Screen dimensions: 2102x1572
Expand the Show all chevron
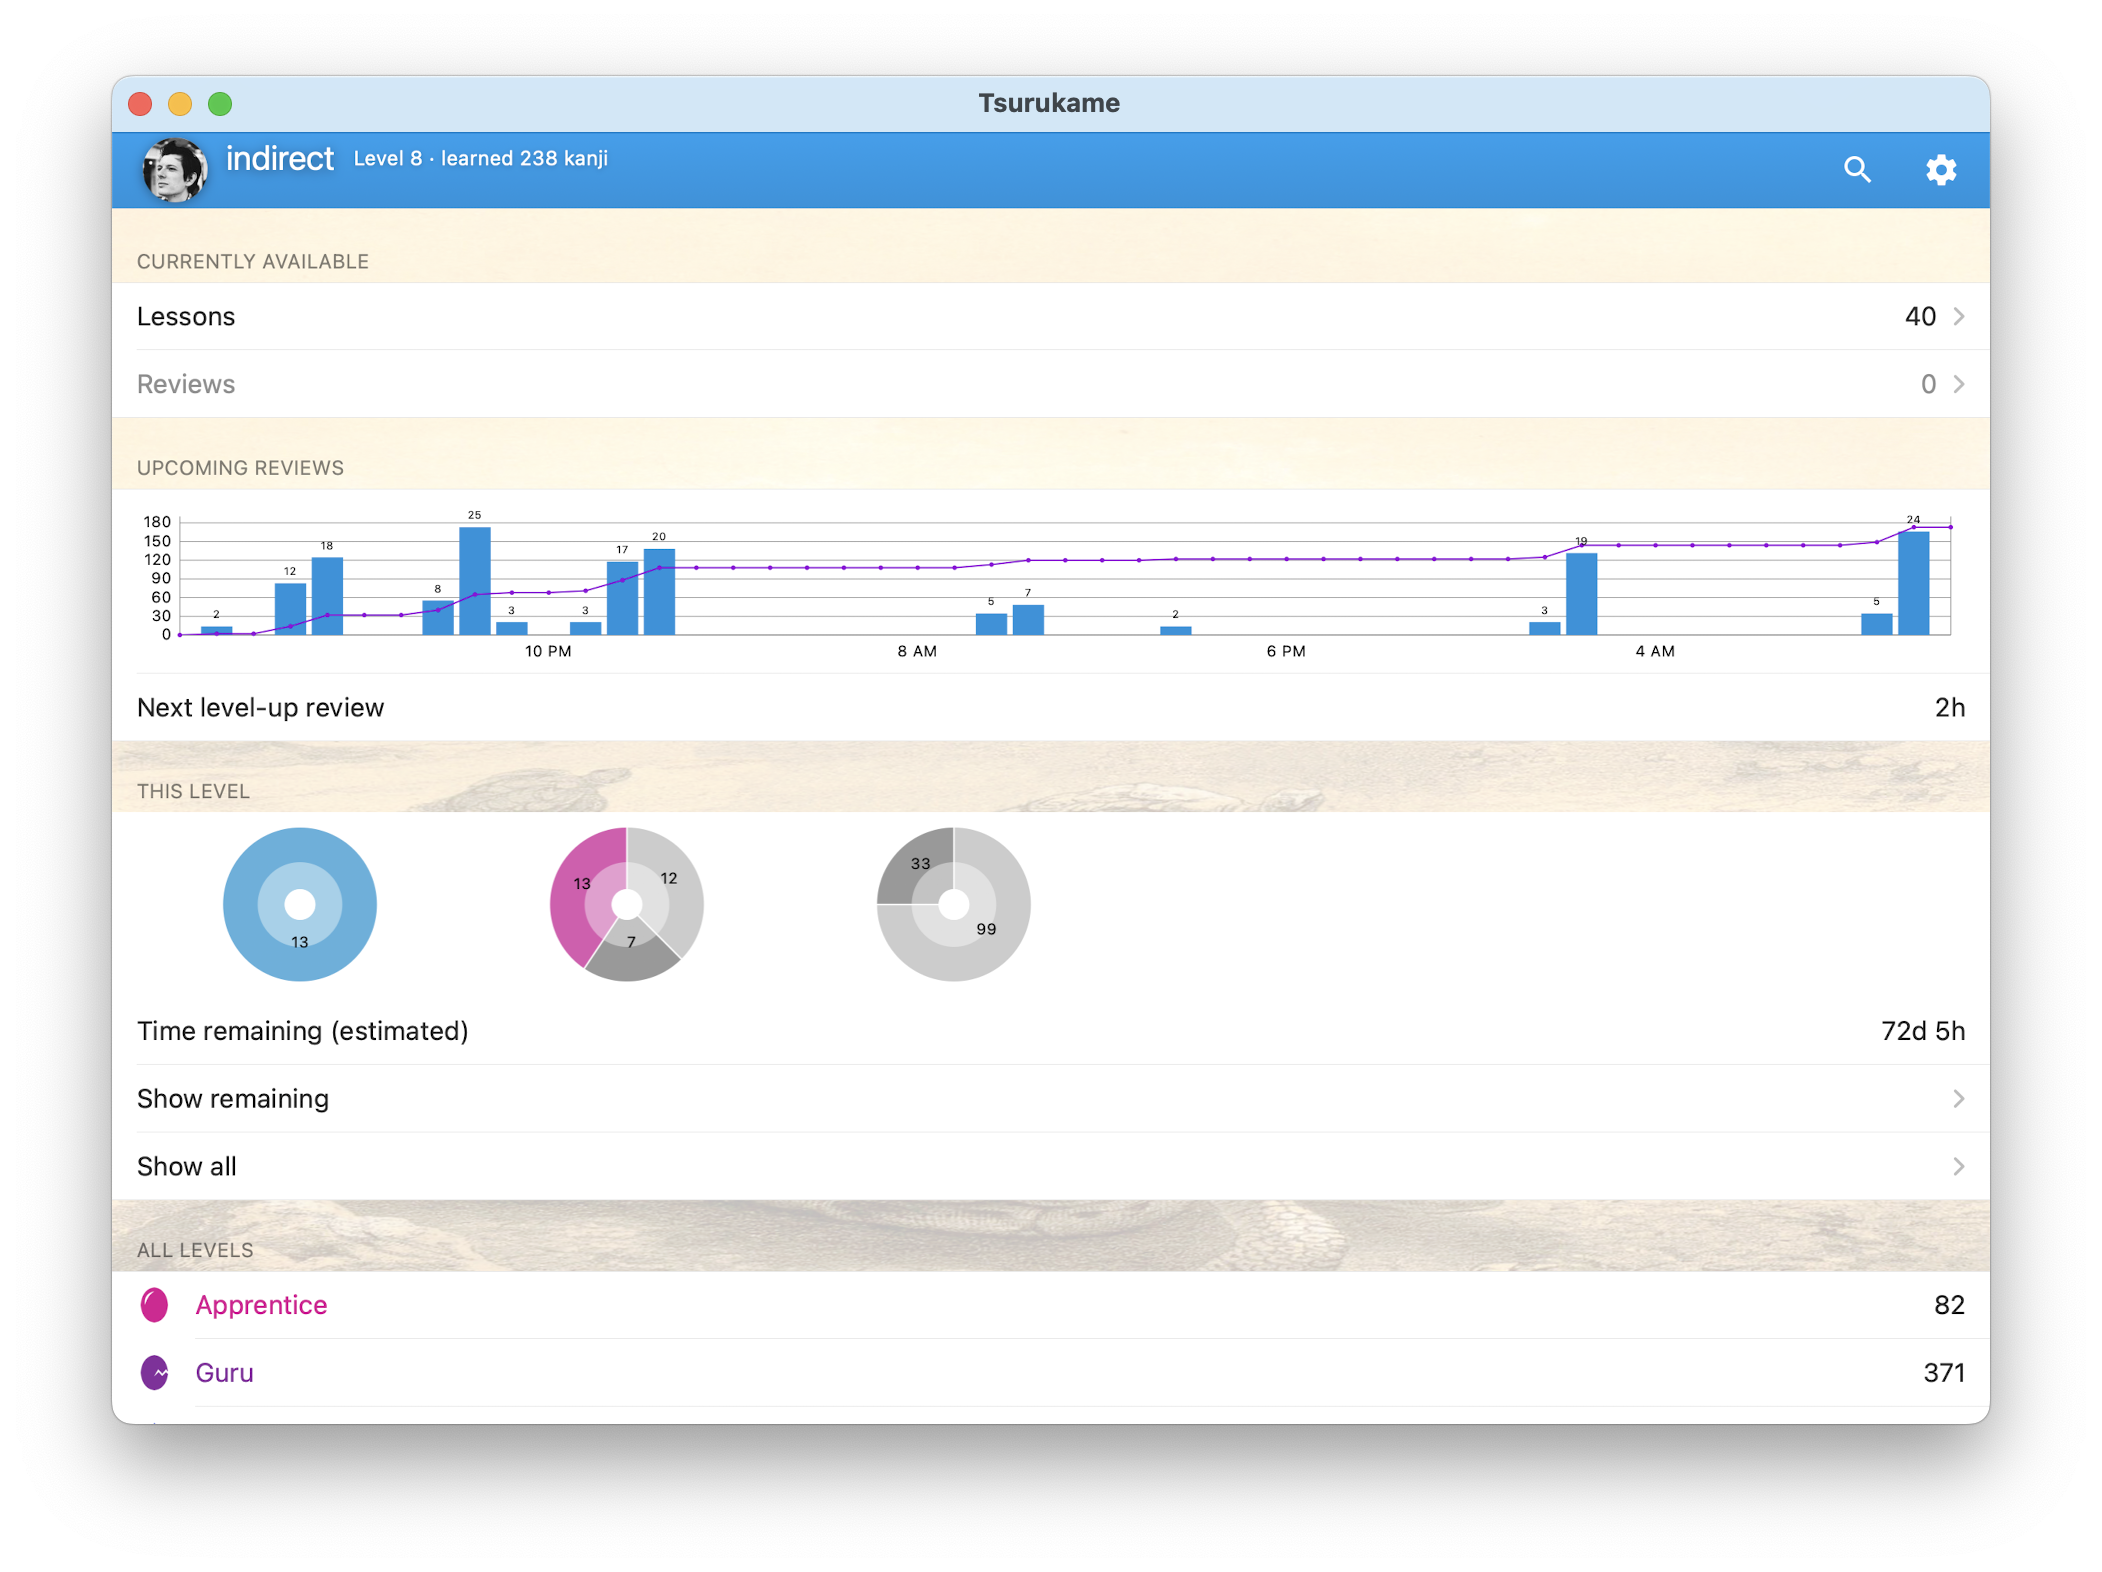(x=1957, y=1166)
